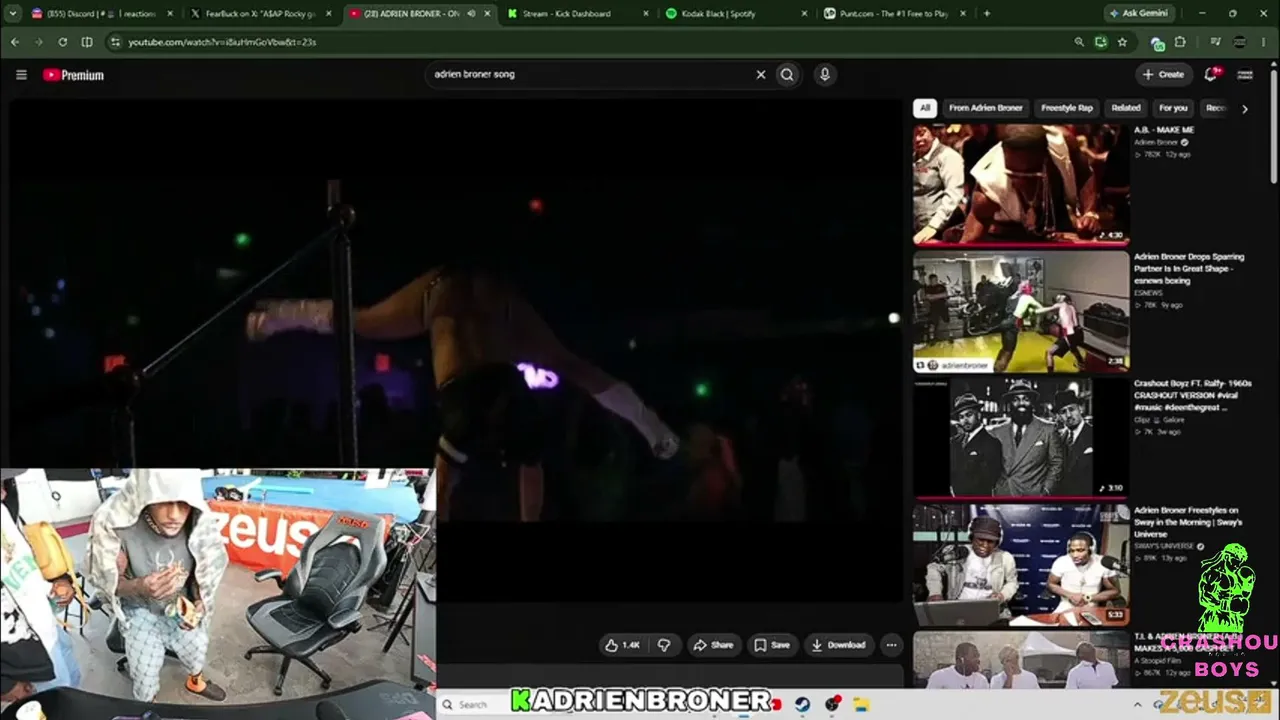Select the All filter chip
Image resolution: width=1280 pixels, height=720 pixels.
[x=925, y=108]
